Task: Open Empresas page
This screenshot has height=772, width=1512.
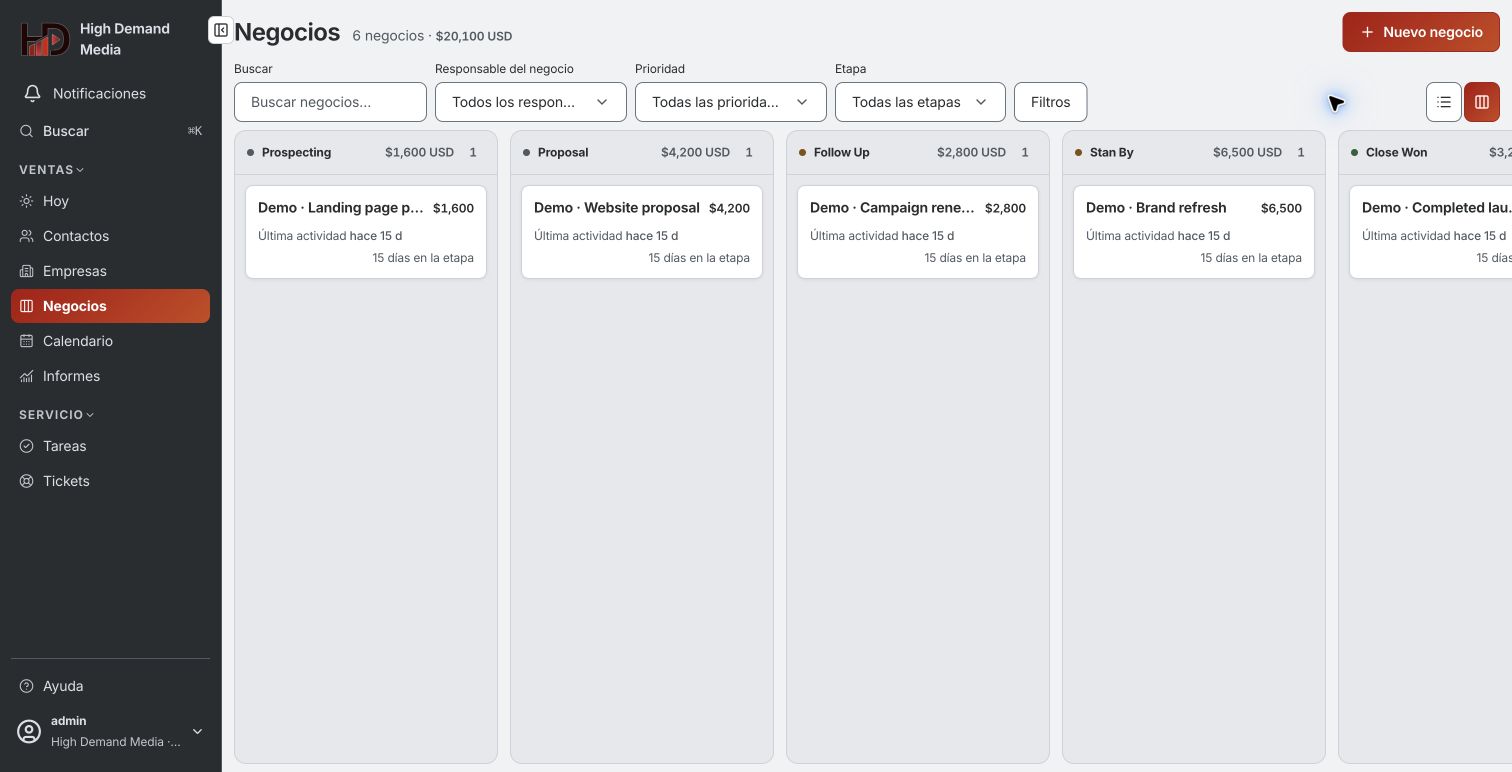Action: [110, 271]
